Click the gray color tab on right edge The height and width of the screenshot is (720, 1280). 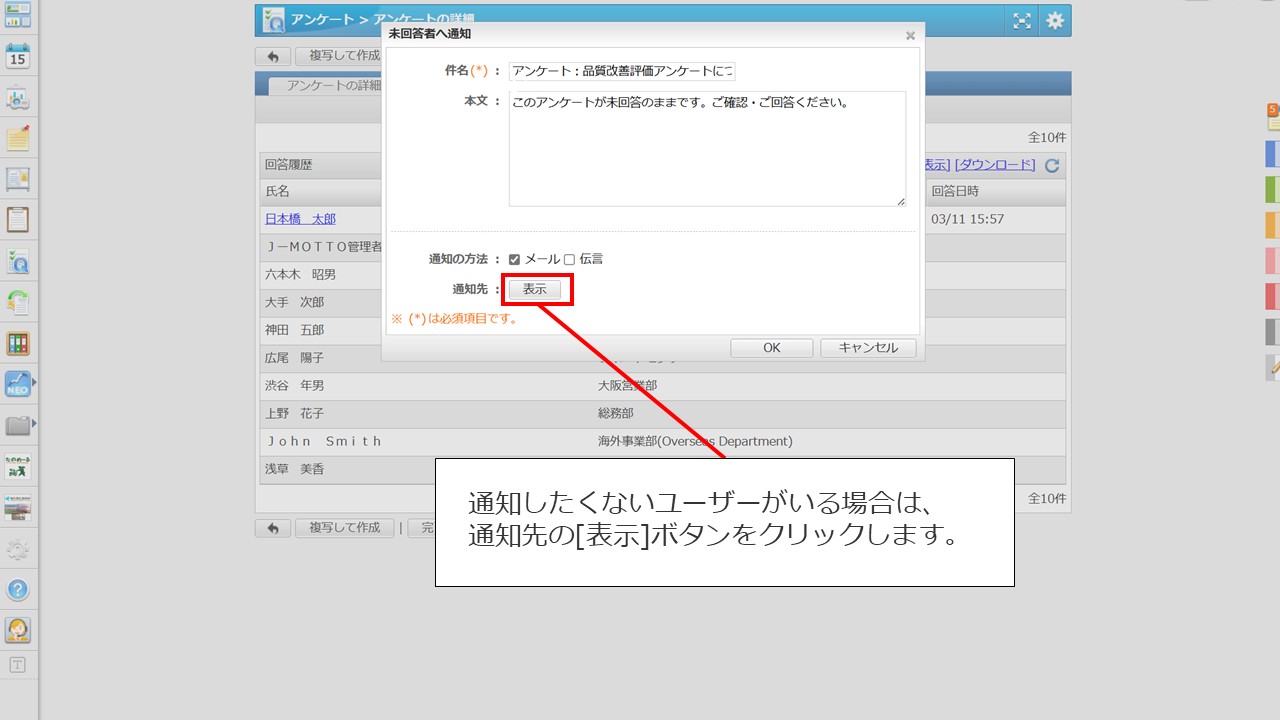point(1273,332)
